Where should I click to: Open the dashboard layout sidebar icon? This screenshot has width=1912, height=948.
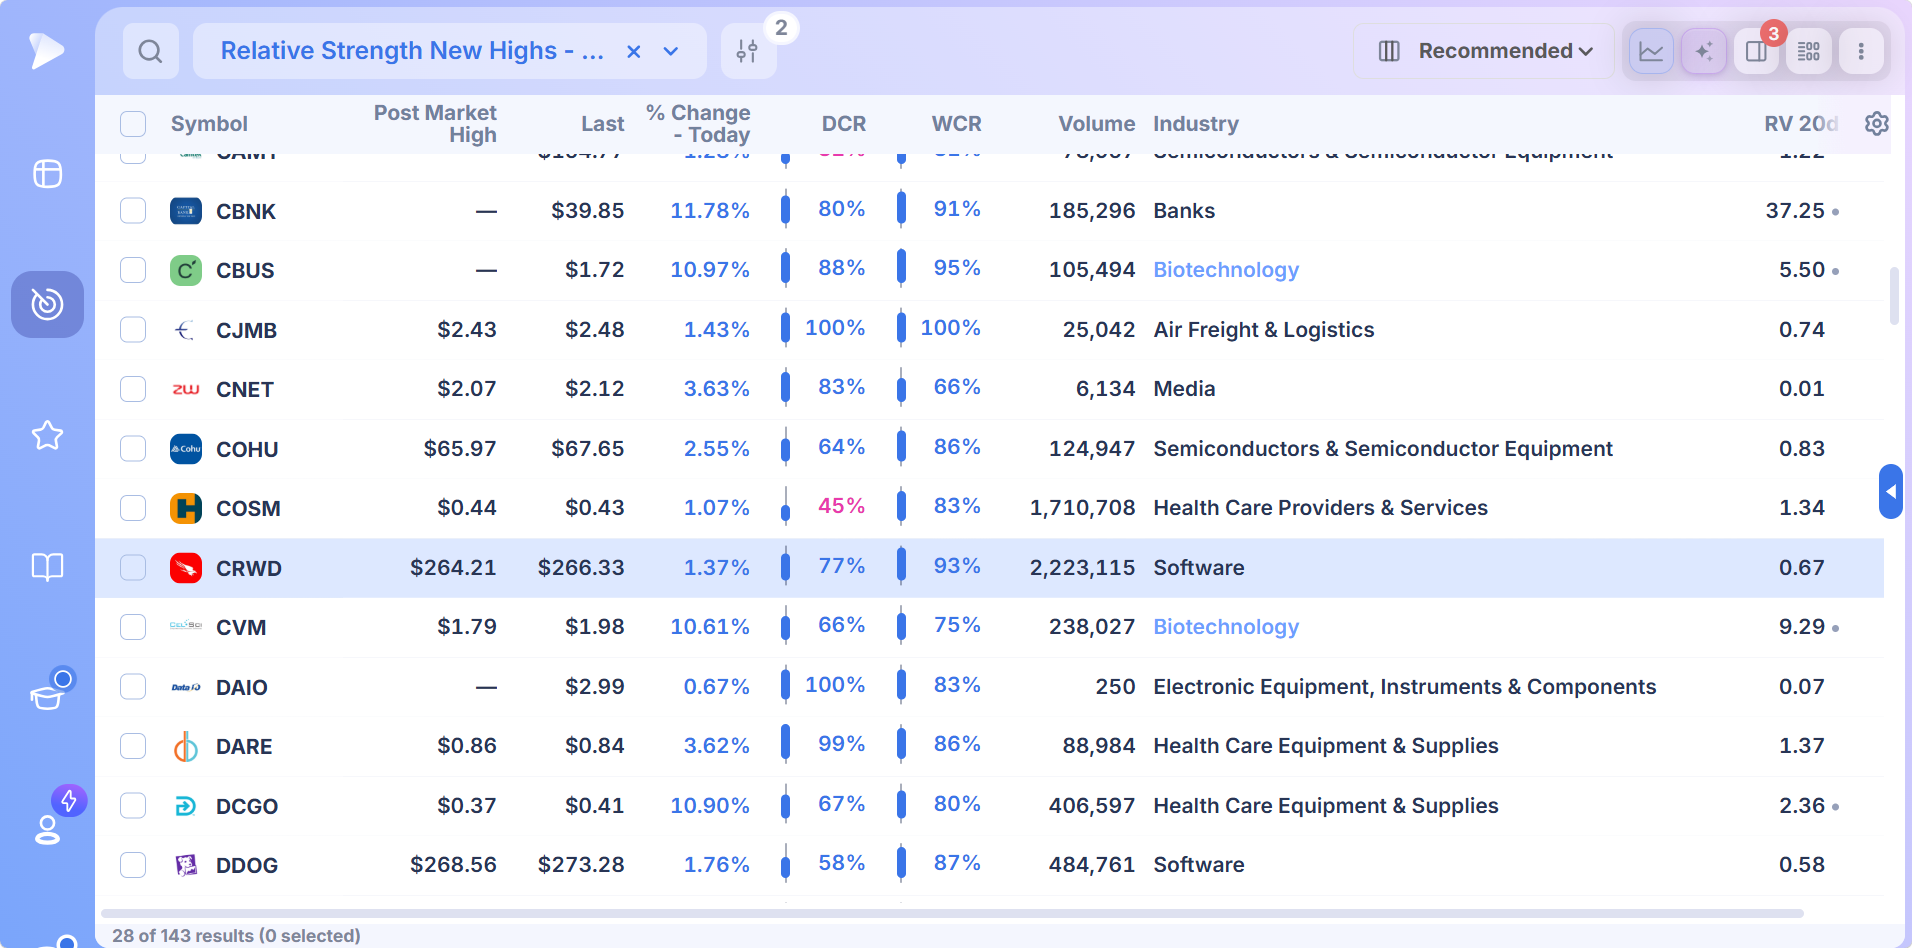coord(47,174)
